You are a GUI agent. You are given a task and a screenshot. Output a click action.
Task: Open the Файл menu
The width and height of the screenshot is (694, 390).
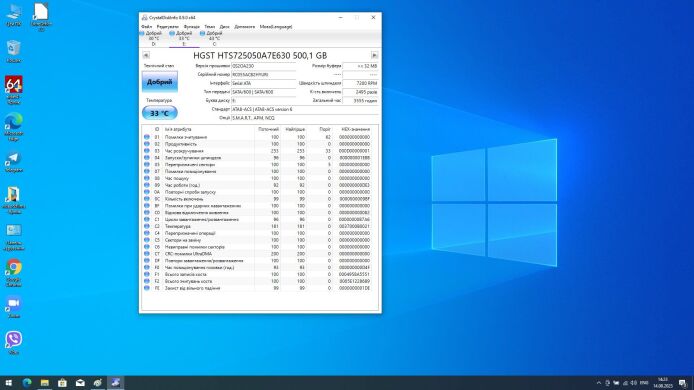coord(147,27)
